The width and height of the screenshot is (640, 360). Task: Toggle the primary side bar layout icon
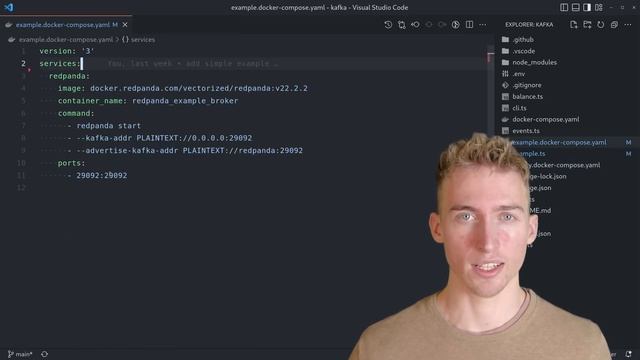tap(564, 7)
